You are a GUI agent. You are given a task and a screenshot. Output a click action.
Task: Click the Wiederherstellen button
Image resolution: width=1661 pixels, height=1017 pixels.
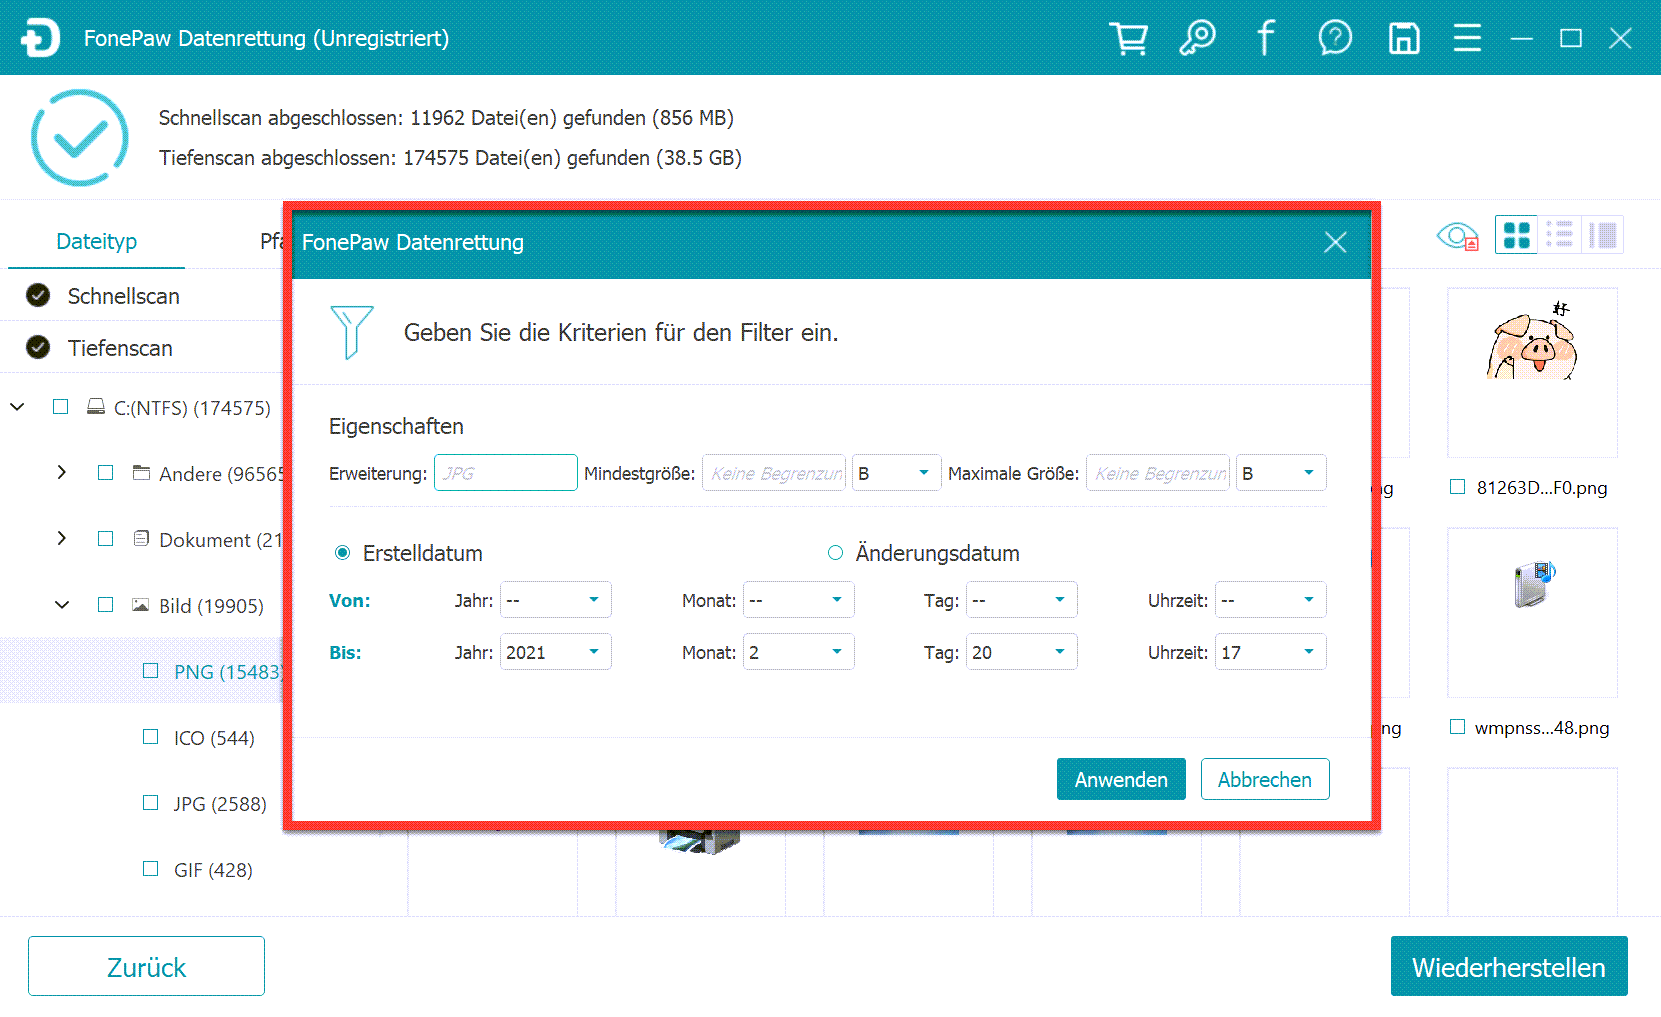tap(1509, 966)
